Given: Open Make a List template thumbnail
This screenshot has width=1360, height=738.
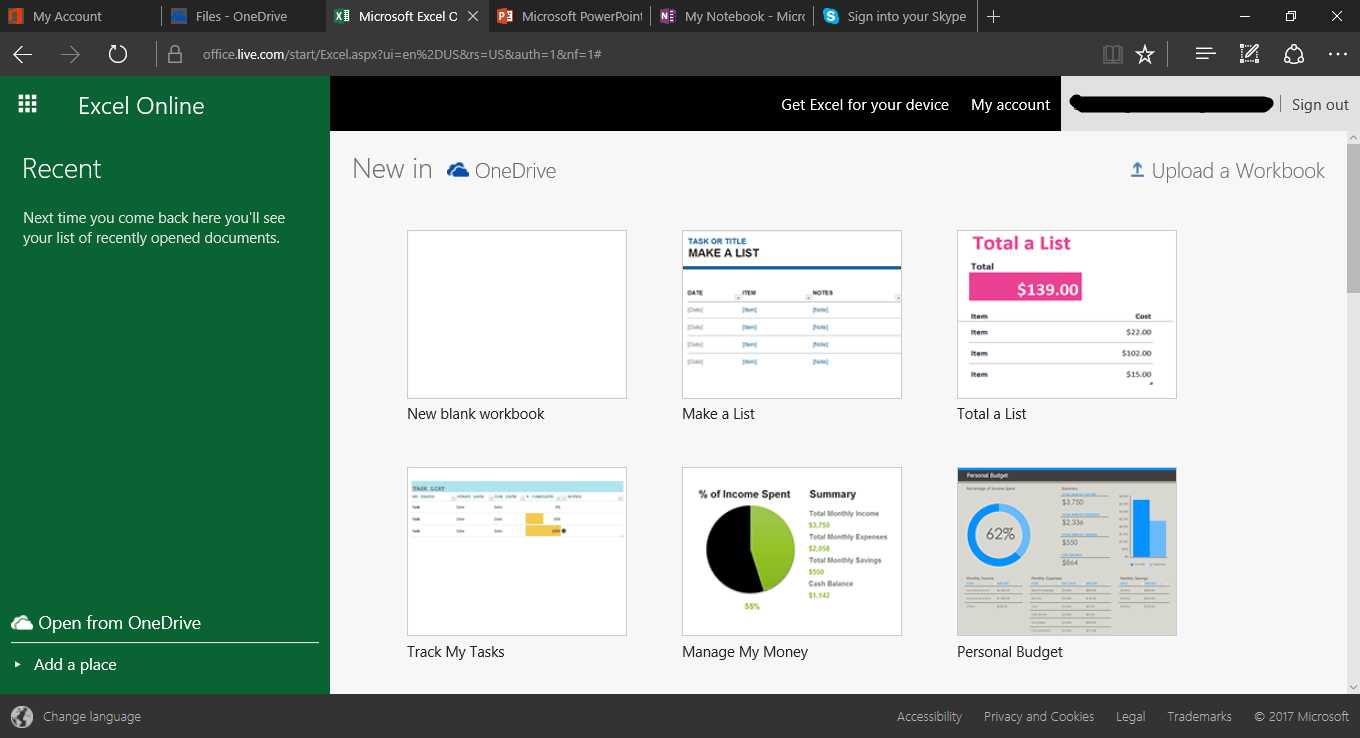Looking at the screenshot, I should pyautogui.click(x=792, y=314).
